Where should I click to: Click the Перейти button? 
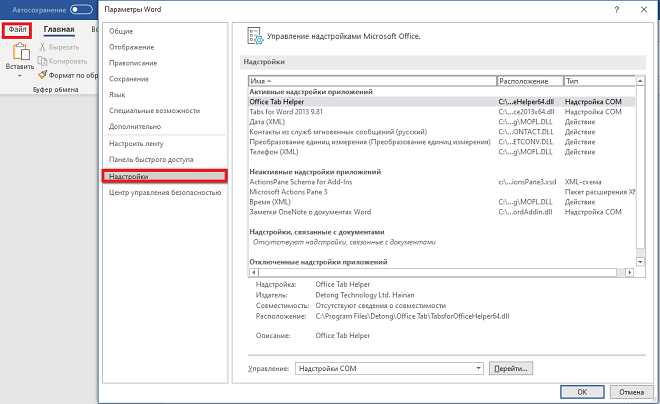coord(511,369)
